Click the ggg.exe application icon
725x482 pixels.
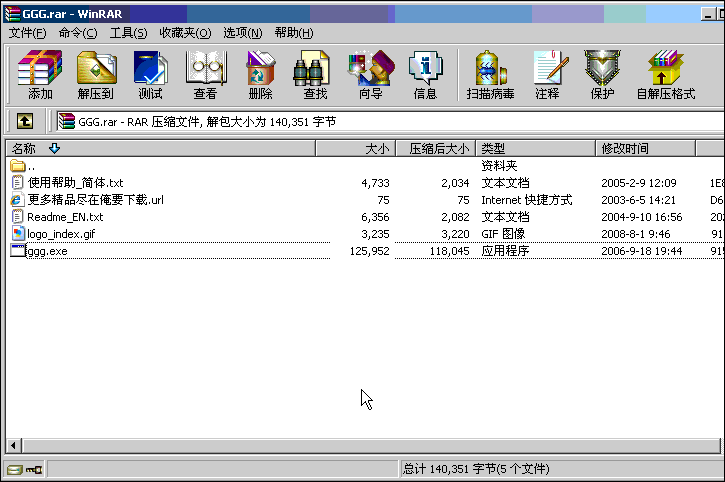click(18, 251)
